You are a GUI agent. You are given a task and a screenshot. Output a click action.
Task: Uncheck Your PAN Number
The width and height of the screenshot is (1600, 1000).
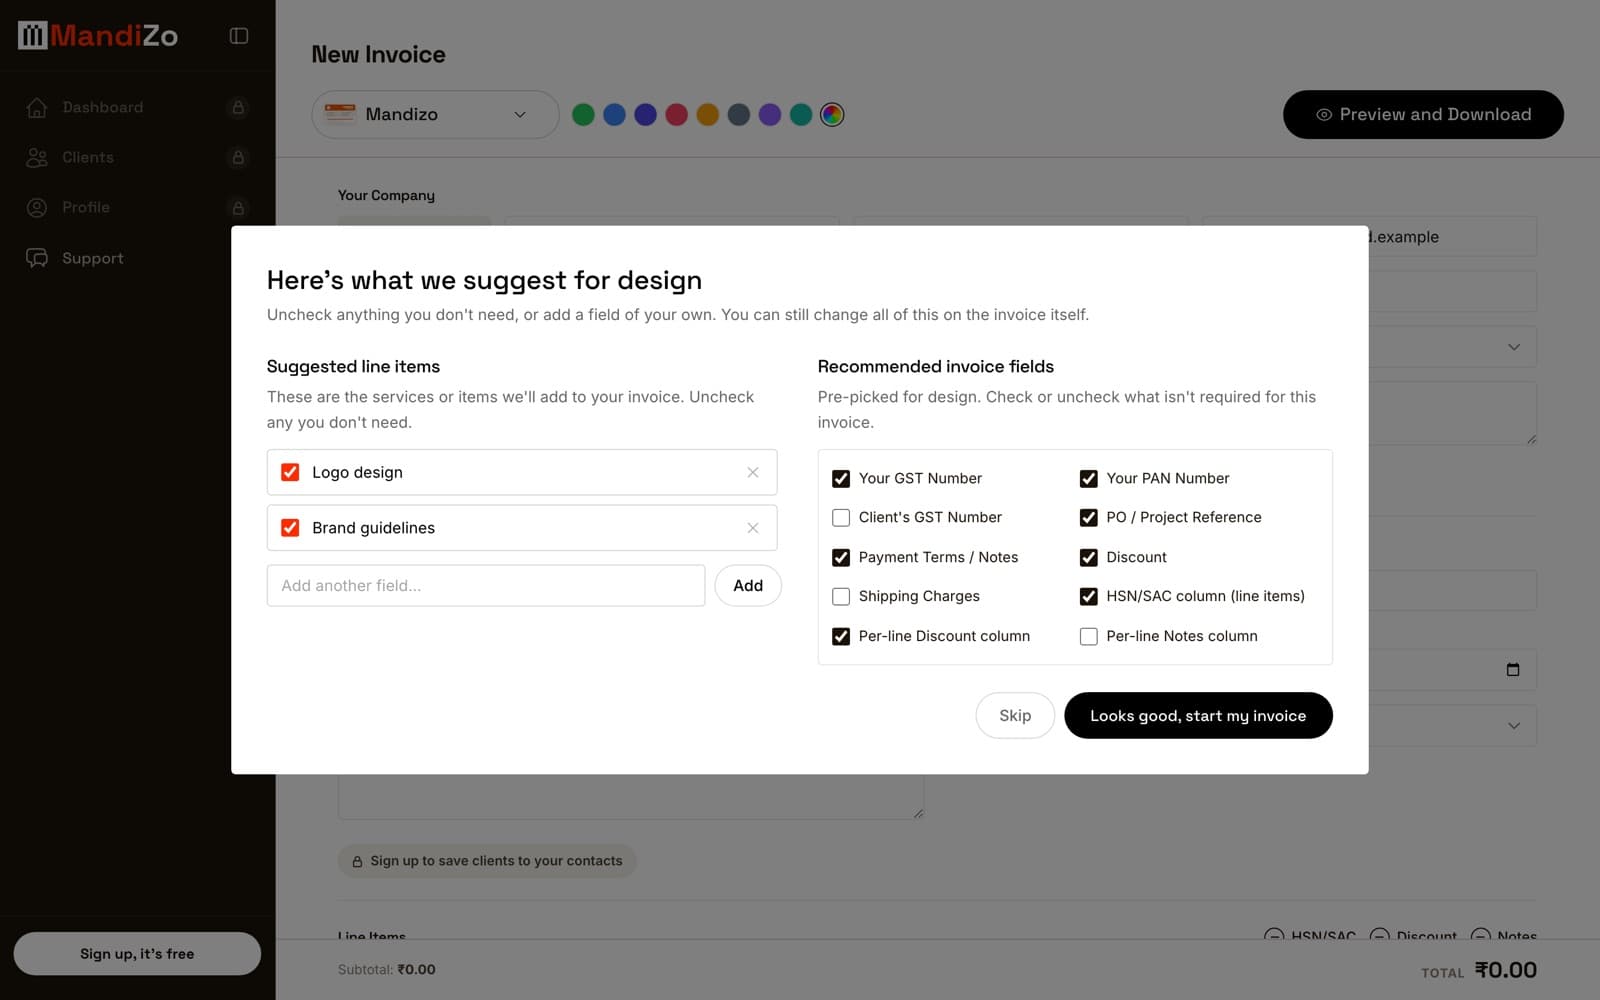pos(1089,479)
